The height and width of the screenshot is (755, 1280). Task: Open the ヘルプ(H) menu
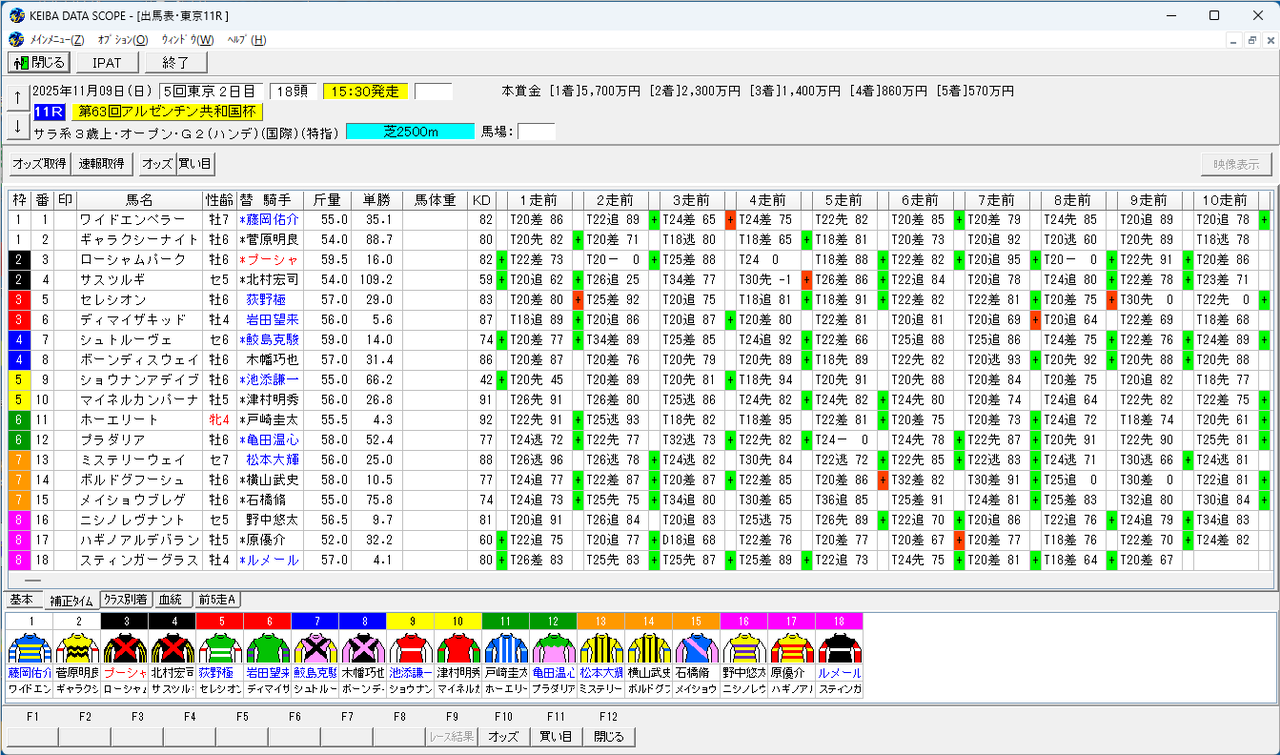tap(246, 40)
